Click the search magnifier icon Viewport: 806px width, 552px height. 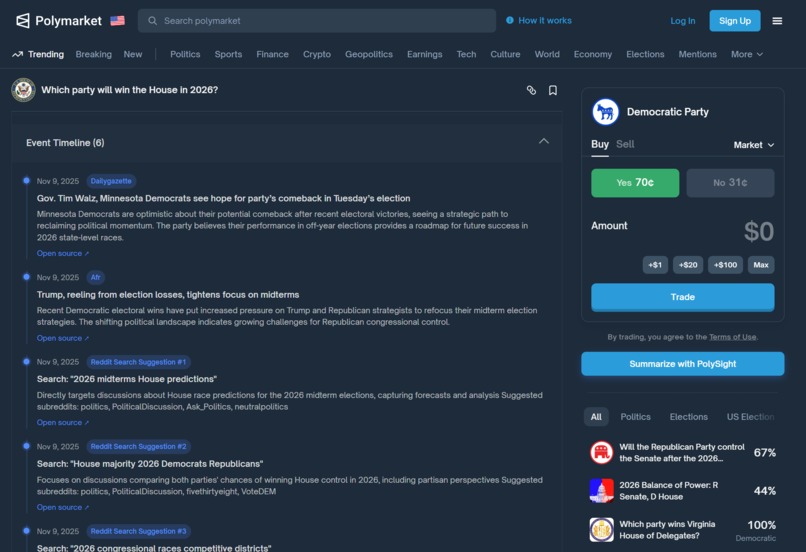[x=152, y=21]
